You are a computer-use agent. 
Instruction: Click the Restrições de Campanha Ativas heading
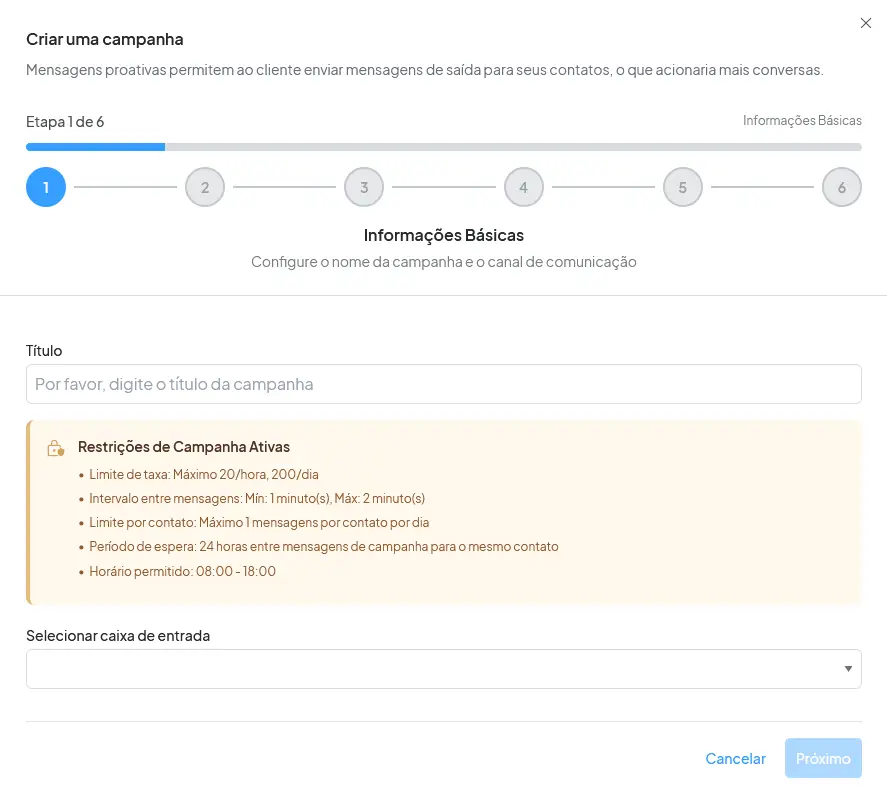point(184,447)
